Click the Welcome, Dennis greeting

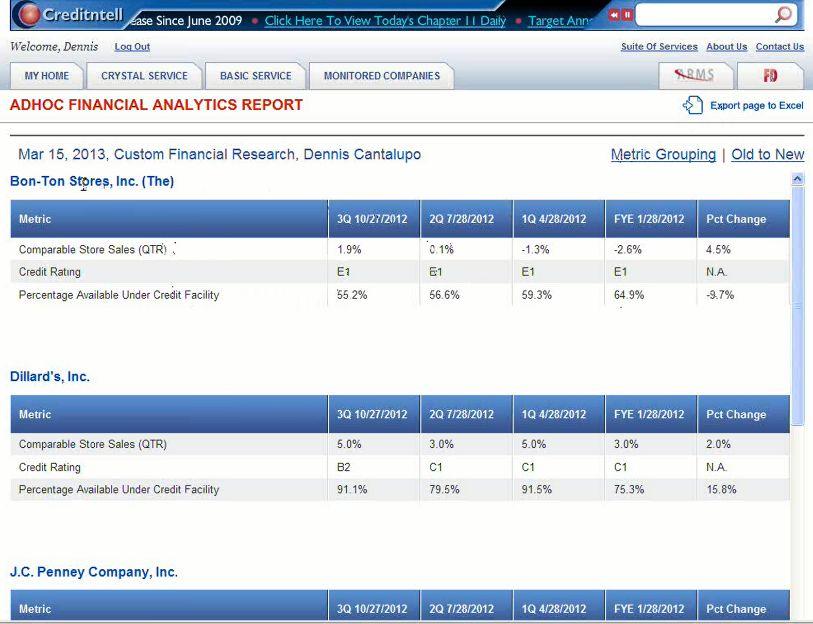point(54,47)
